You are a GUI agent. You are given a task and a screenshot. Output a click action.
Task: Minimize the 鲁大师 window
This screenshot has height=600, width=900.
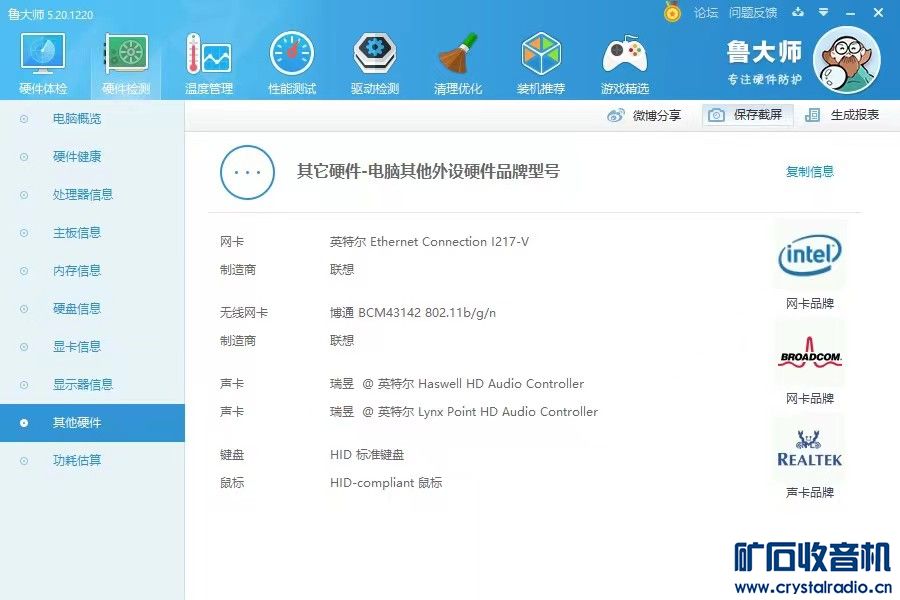[x=851, y=13]
